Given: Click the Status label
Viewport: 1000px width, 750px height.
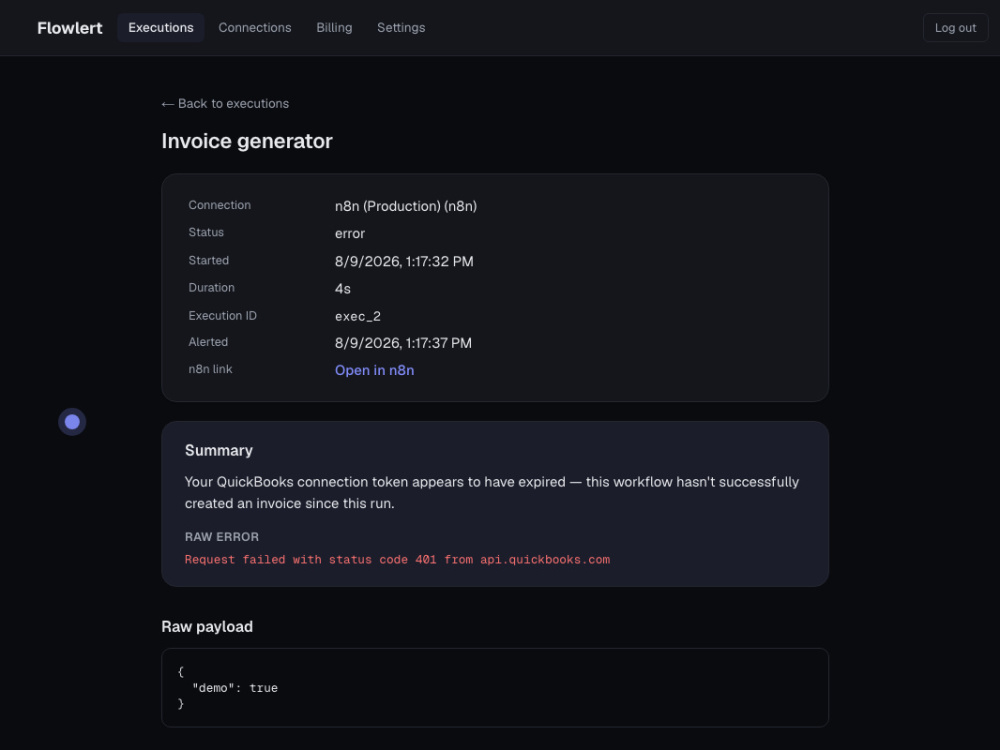Looking at the screenshot, I should click(x=206, y=232).
